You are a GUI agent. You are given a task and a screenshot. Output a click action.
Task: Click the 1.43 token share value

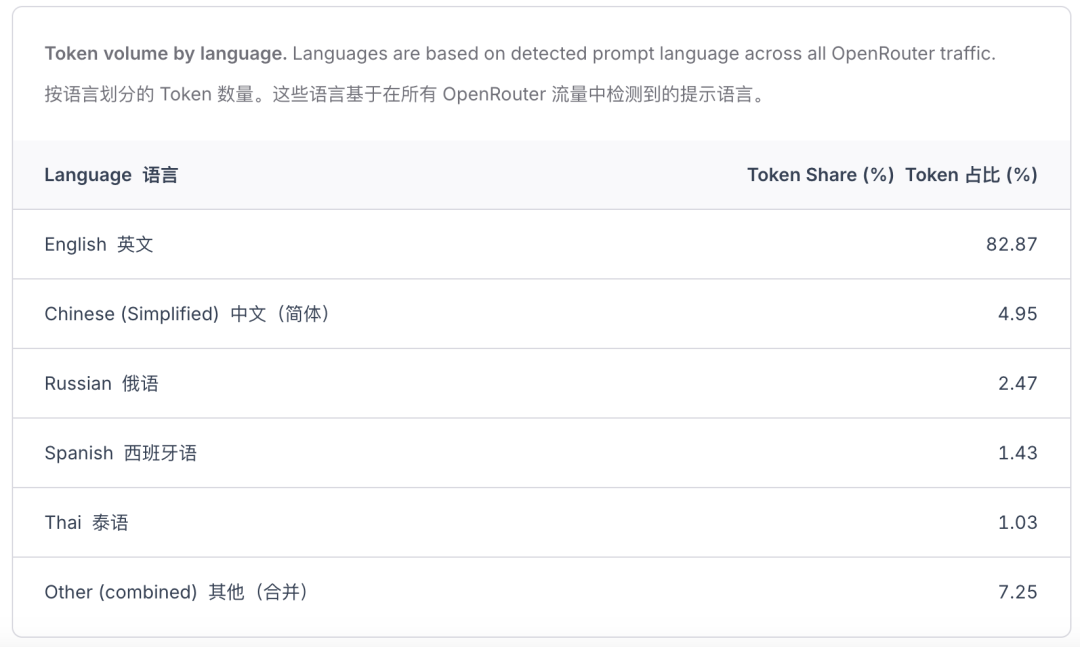tap(1017, 453)
